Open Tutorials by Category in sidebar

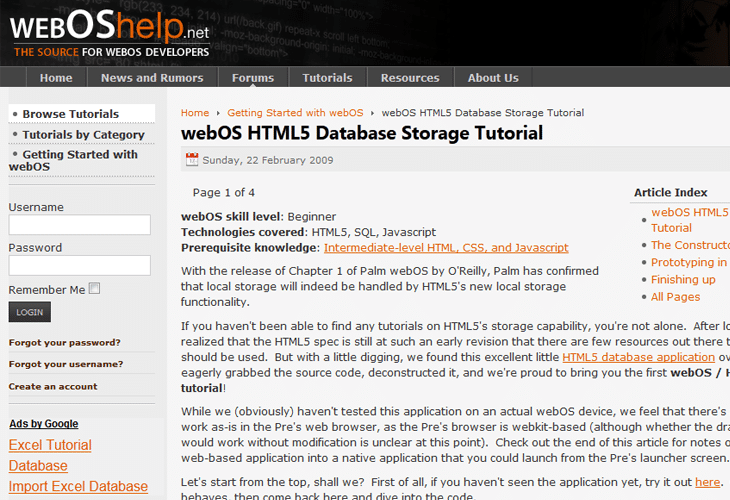(x=84, y=135)
